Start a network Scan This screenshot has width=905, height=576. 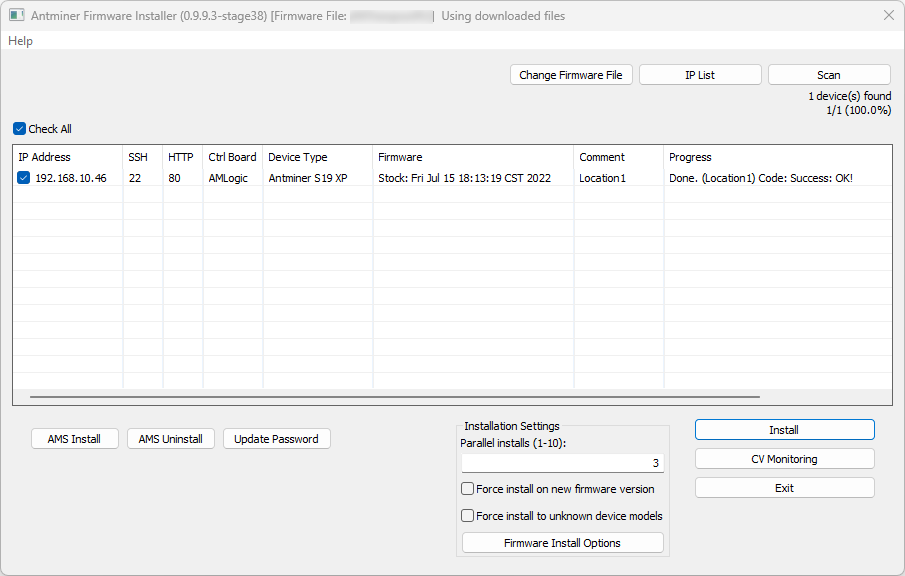(x=829, y=75)
